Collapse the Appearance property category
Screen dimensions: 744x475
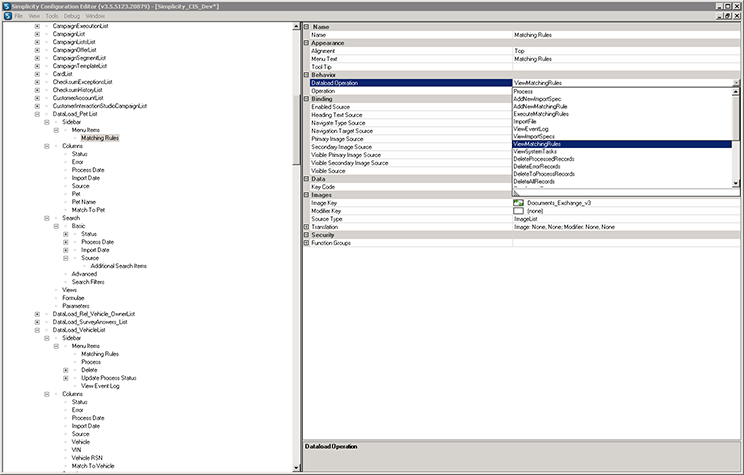click(307, 43)
